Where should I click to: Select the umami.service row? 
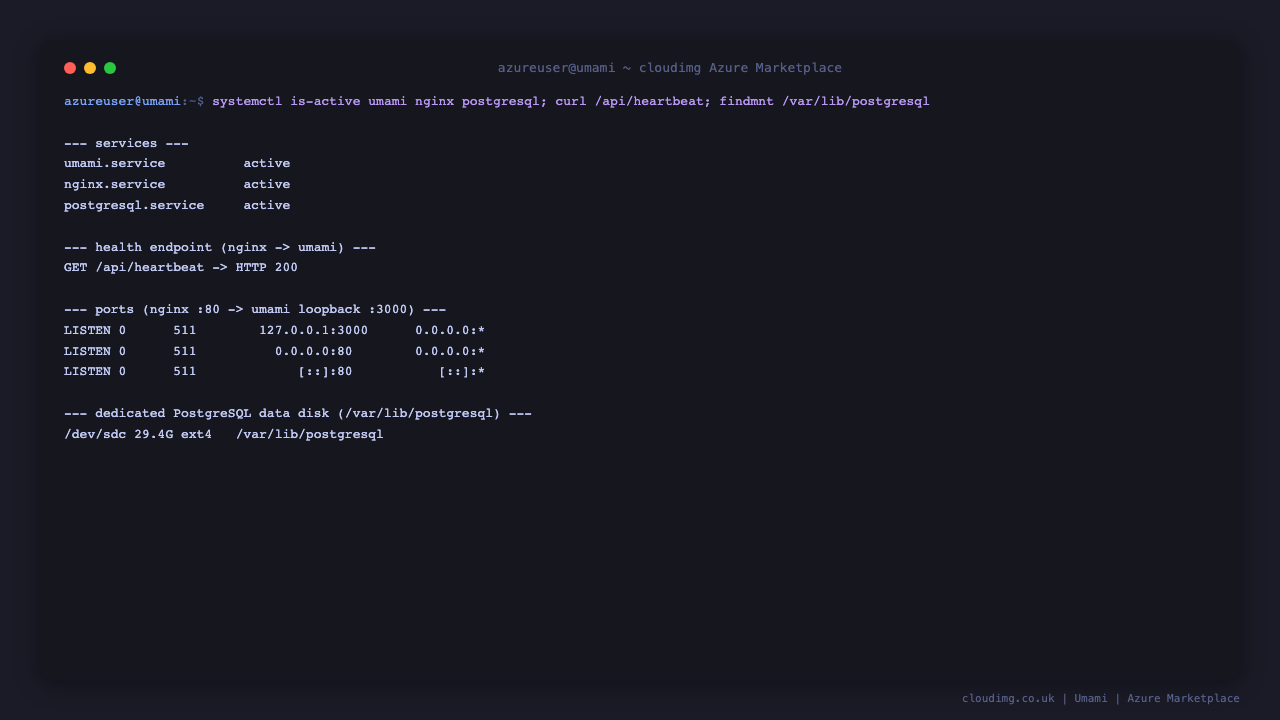[177, 163]
